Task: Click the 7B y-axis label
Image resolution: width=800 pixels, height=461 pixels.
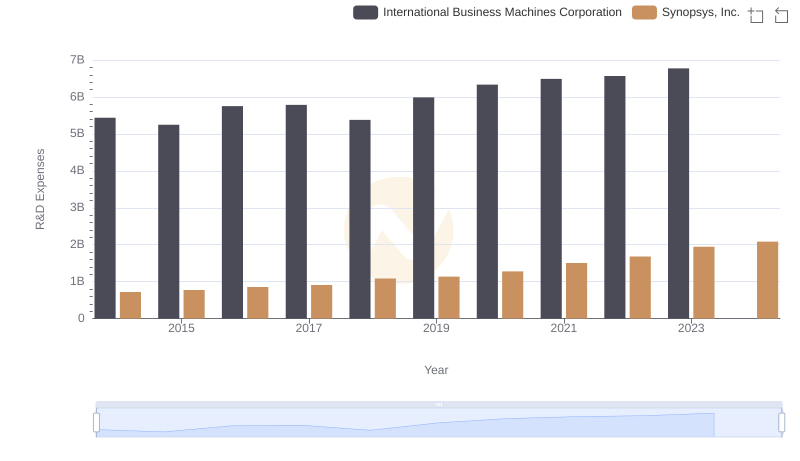Action: (77, 60)
